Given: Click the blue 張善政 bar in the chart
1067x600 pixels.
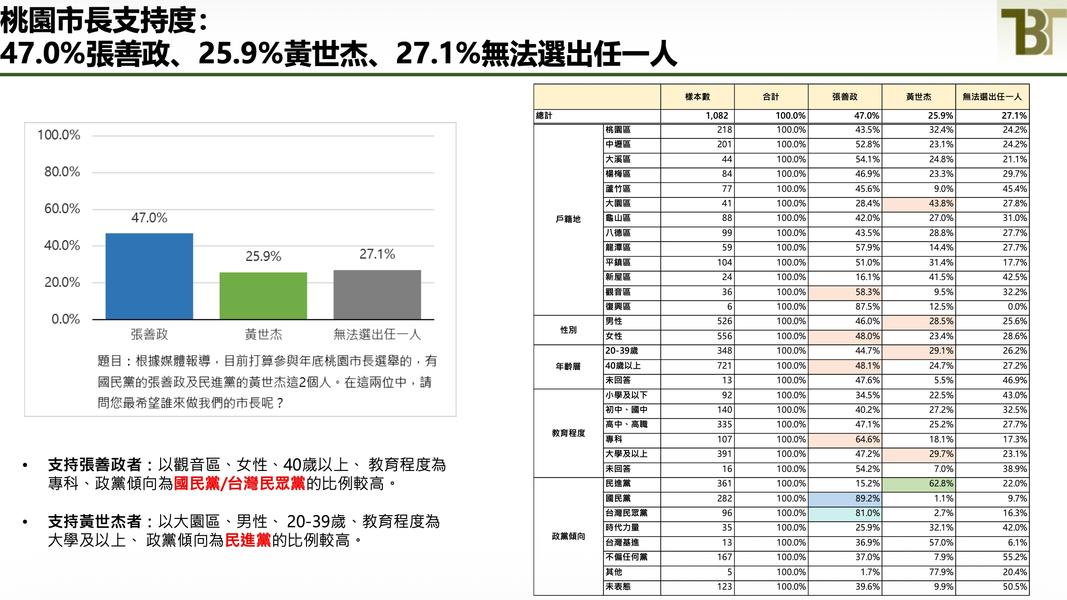Looking at the screenshot, I should pos(149,276).
